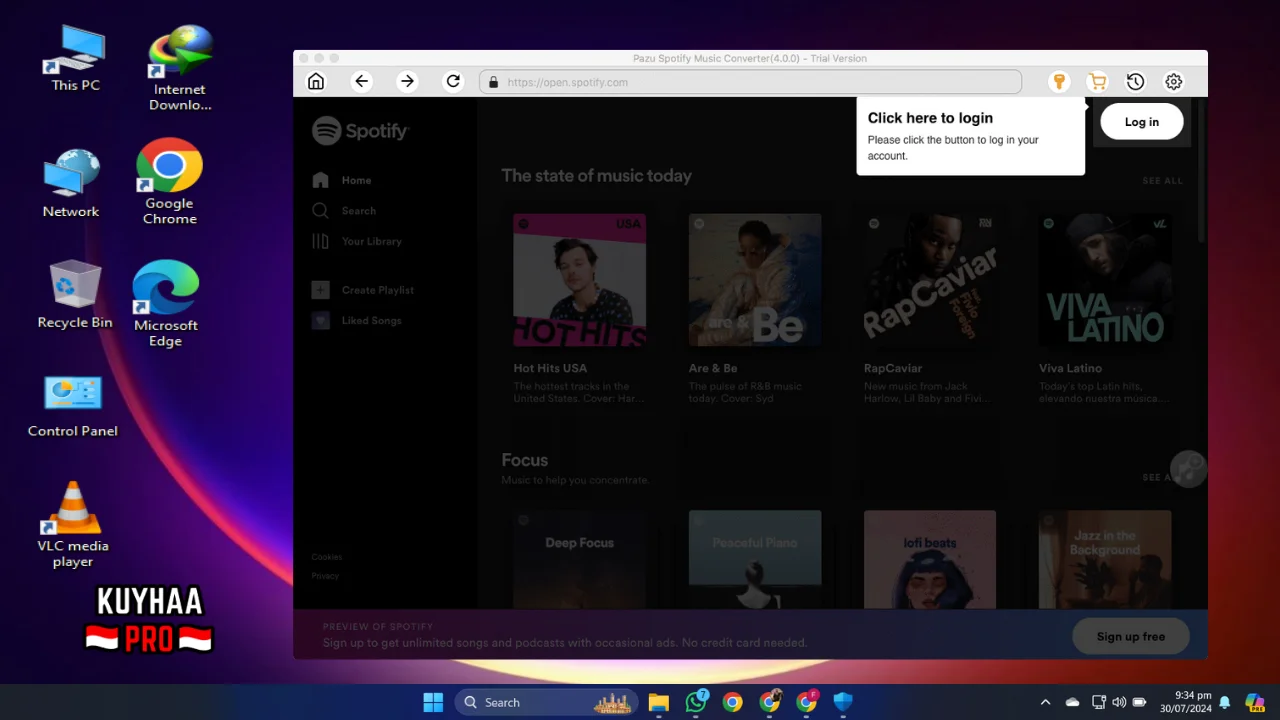Launch Google Chrome desktop shortcut
Image resolution: width=1280 pixels, height=720 pixels.
click(170, 181)
